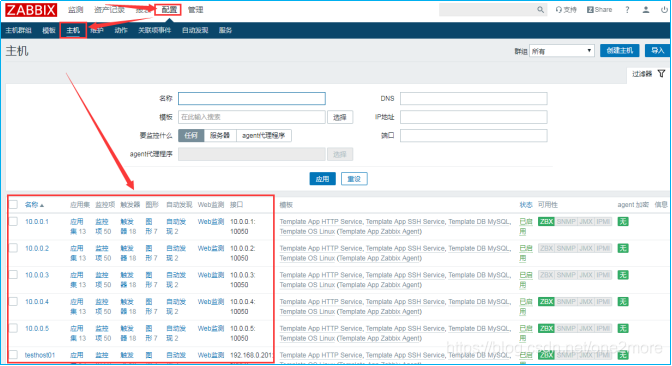Open host testhost01 link
This screenshot has width=672, height=366.
pos(39,355)
